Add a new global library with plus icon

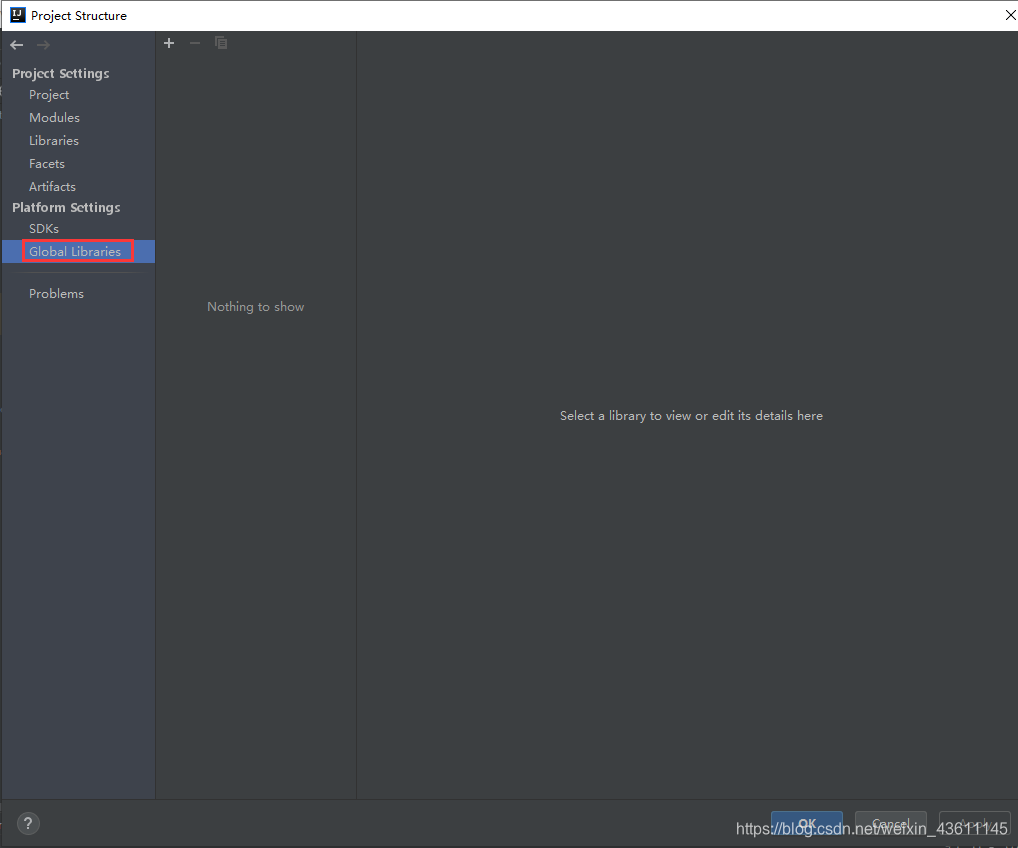[169, 43]
